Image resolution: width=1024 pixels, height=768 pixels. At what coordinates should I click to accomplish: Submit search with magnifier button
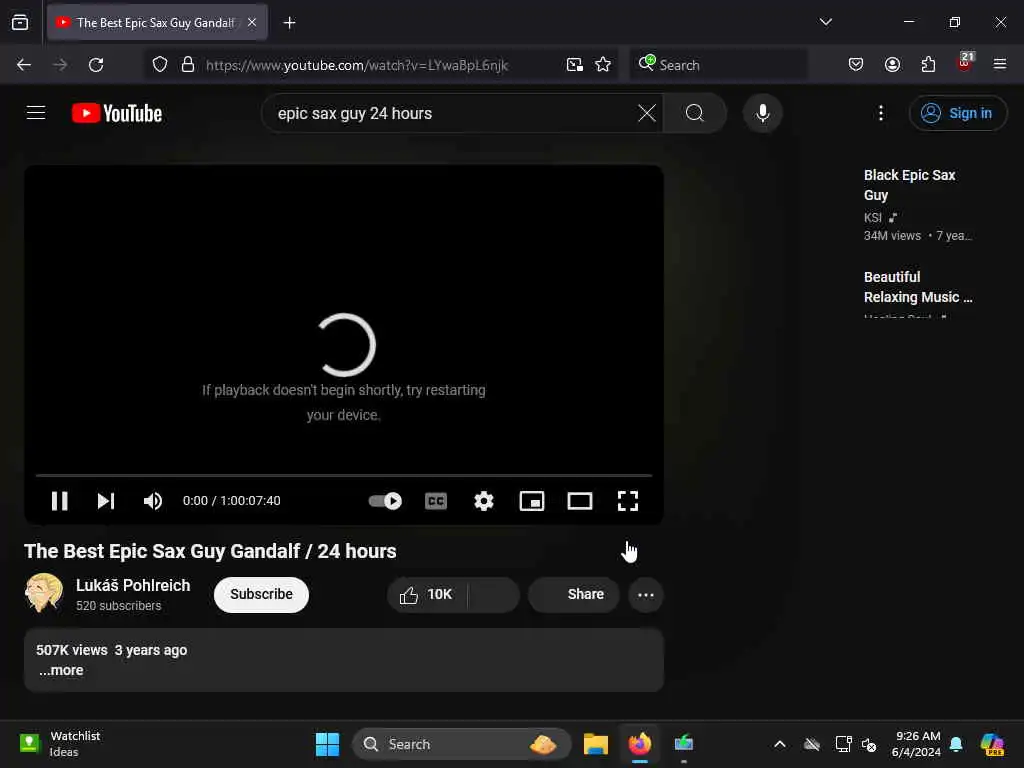pos(695,113)
